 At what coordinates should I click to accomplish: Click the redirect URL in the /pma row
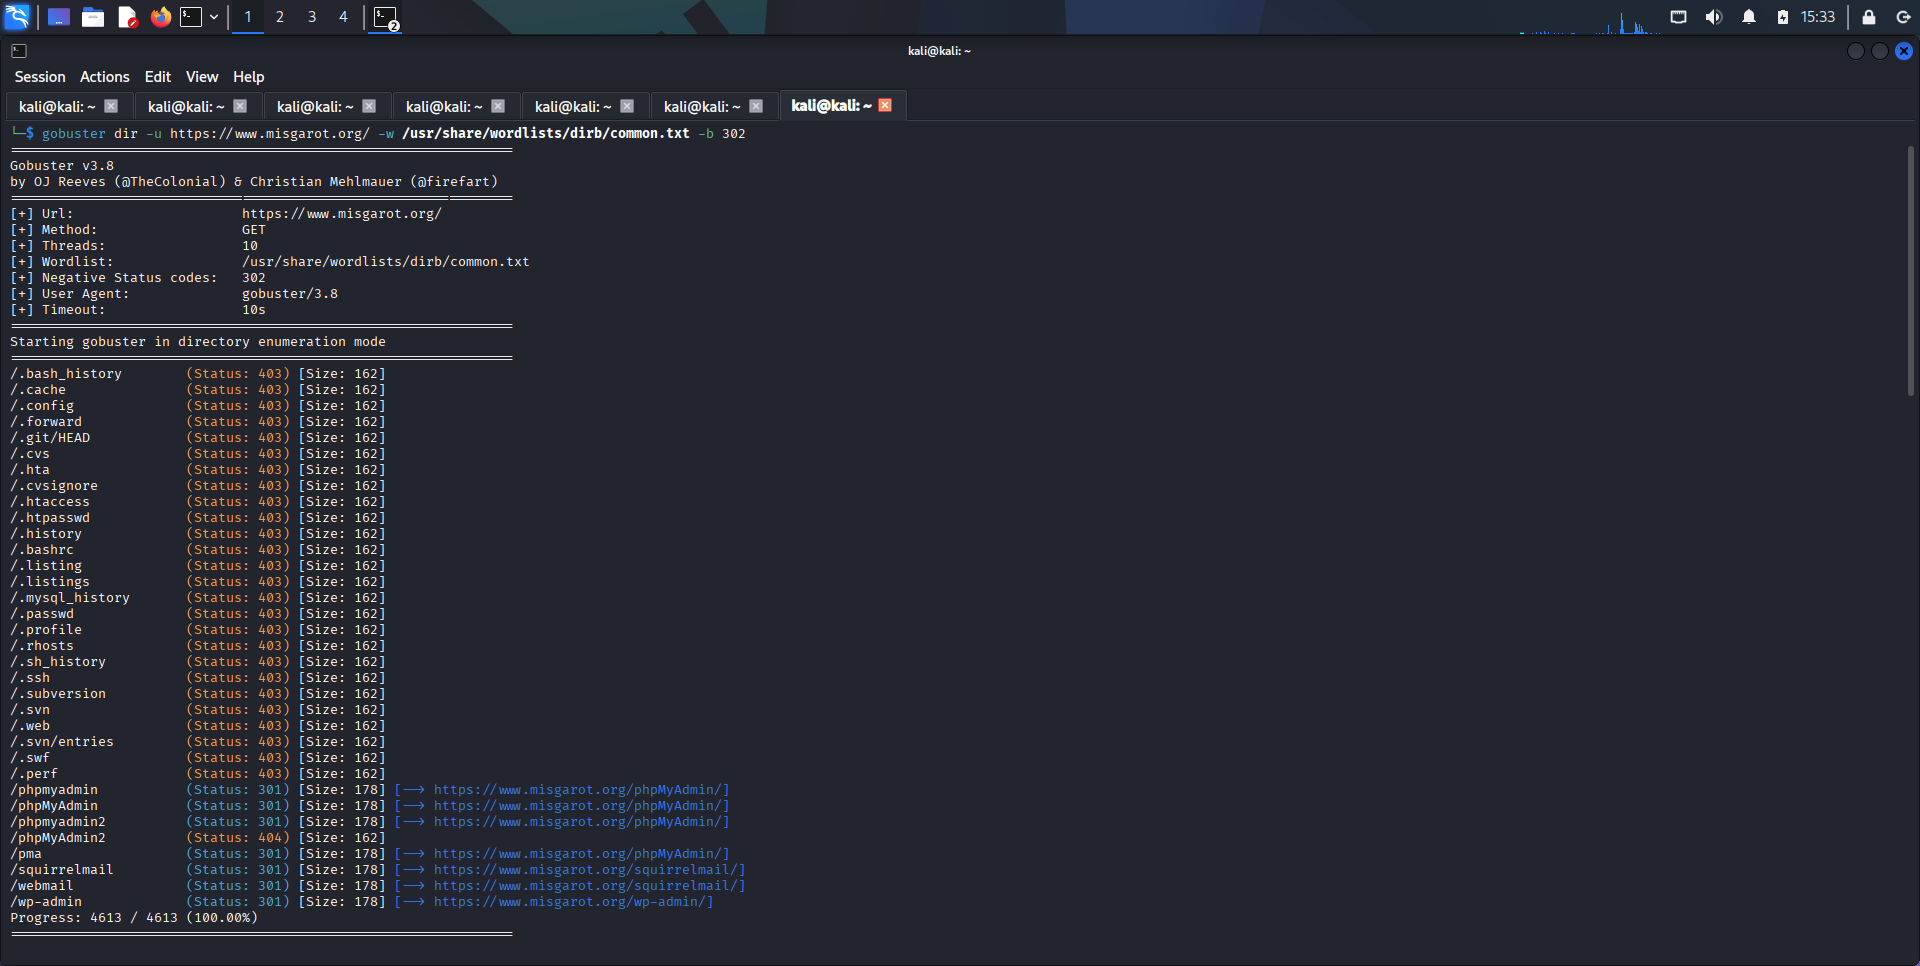tap(580, 854)
